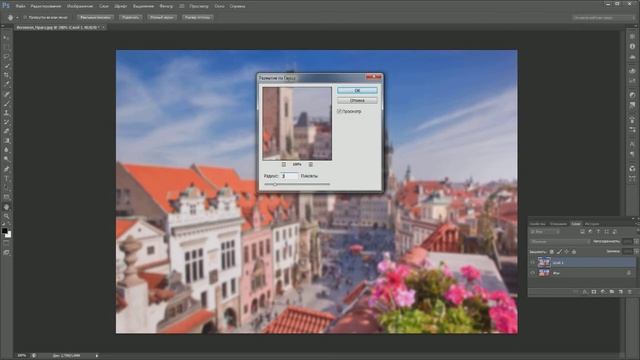
Task: Lock position icon in Layers panel
Action: pyautogui.click(x=567, y=252)
